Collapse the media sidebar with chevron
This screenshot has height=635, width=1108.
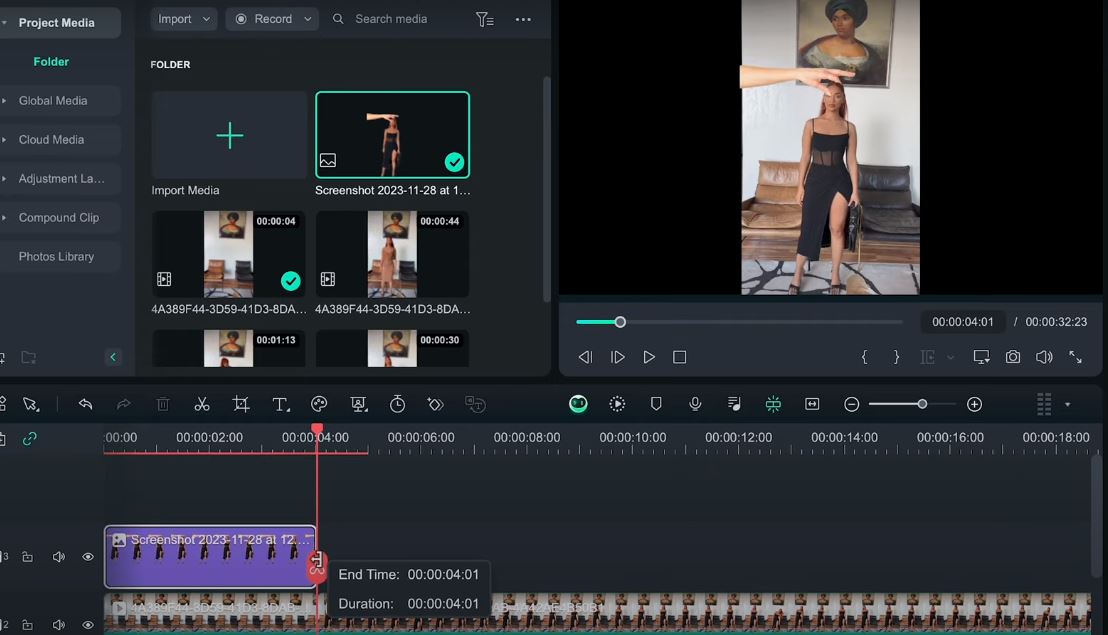(x=113, y=357)
